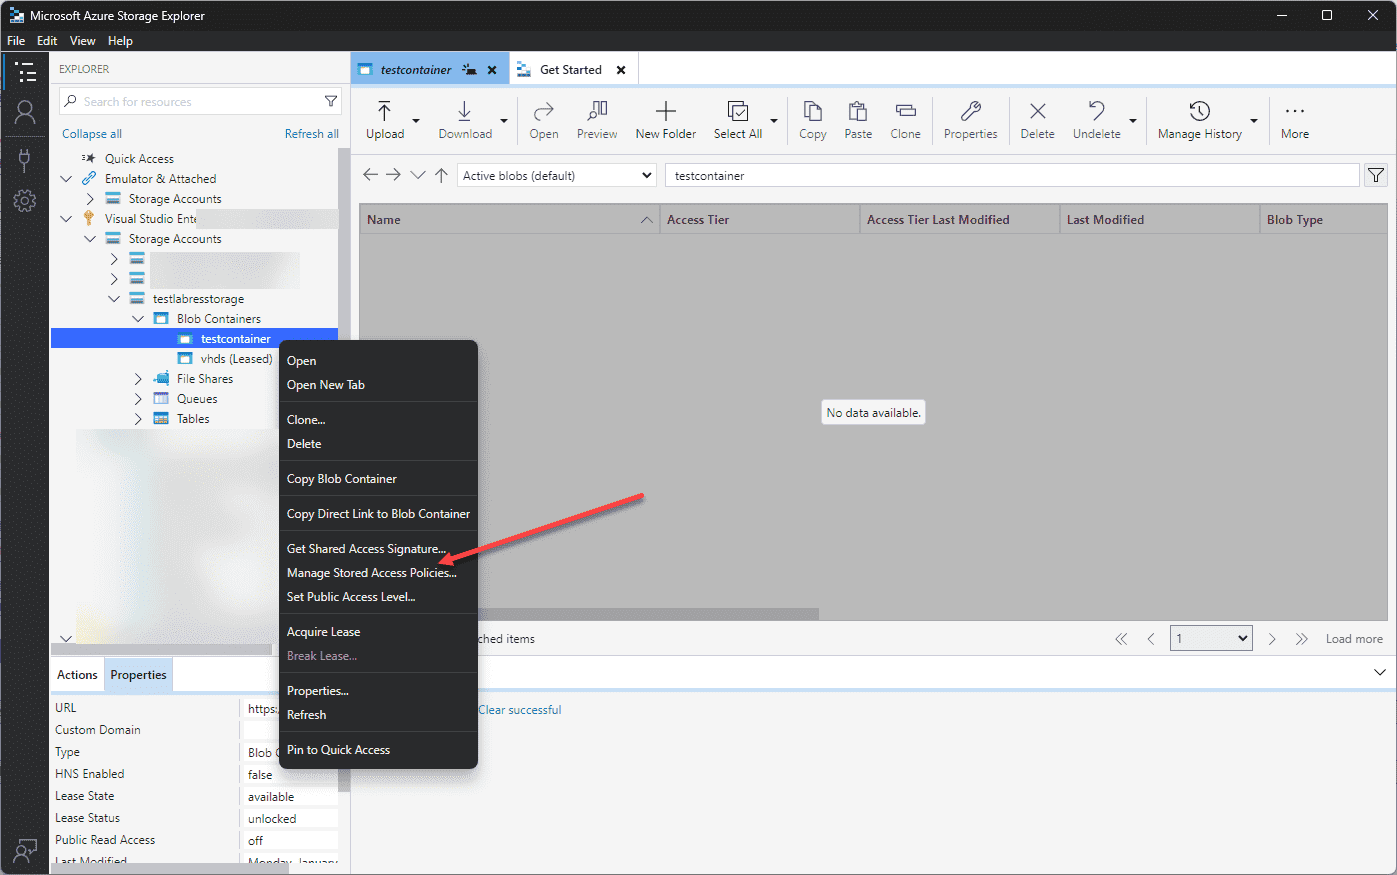Open the Select All dropdown arrow

point(773,121)
